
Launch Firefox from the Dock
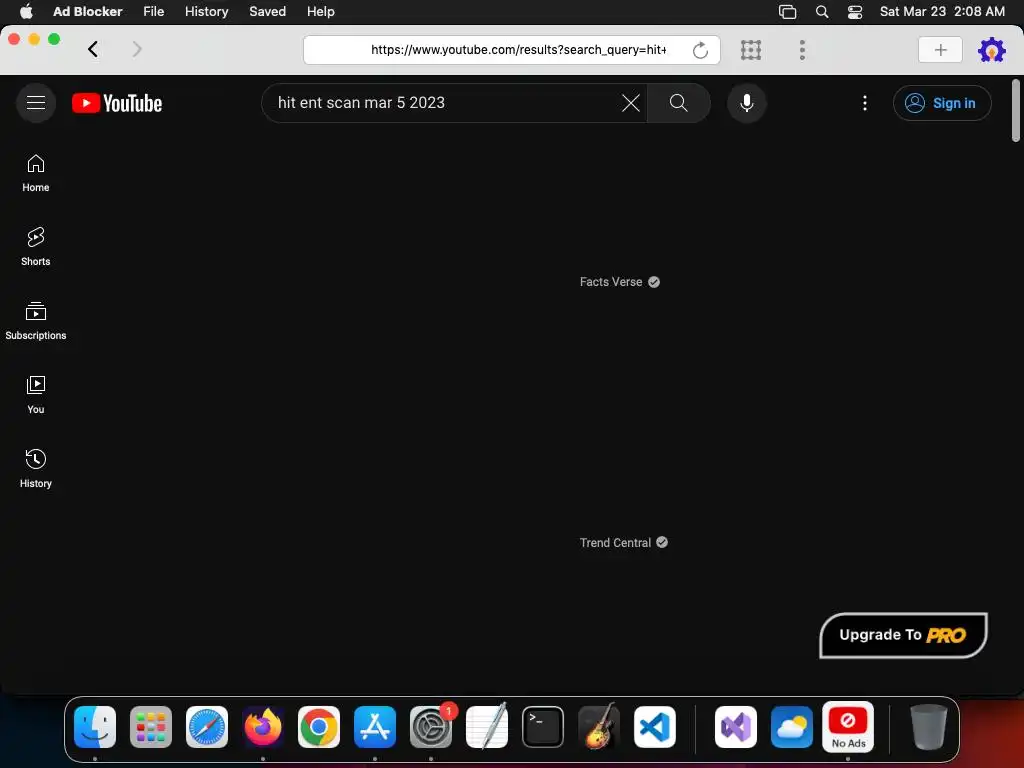click(x=263, y=727)
